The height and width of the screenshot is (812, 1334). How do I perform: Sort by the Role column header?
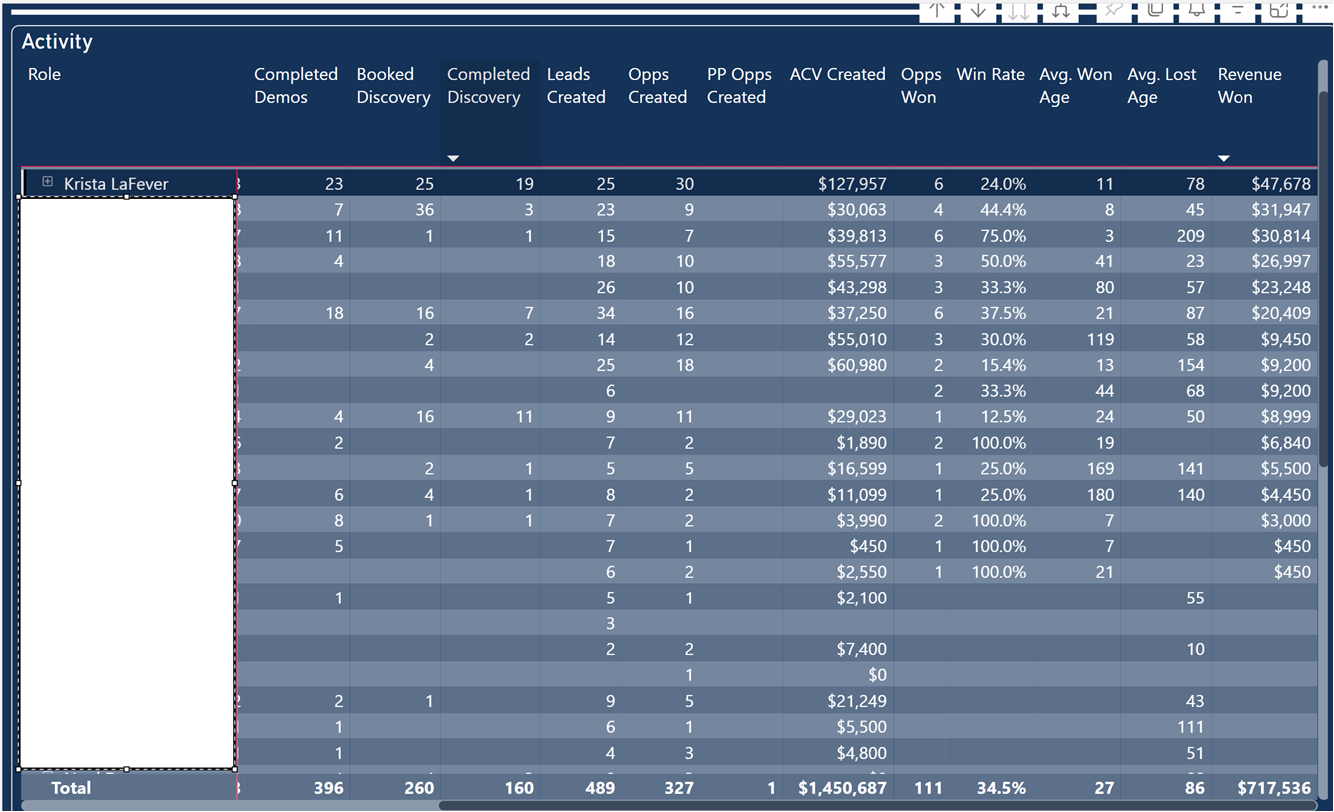pos(45,74)
